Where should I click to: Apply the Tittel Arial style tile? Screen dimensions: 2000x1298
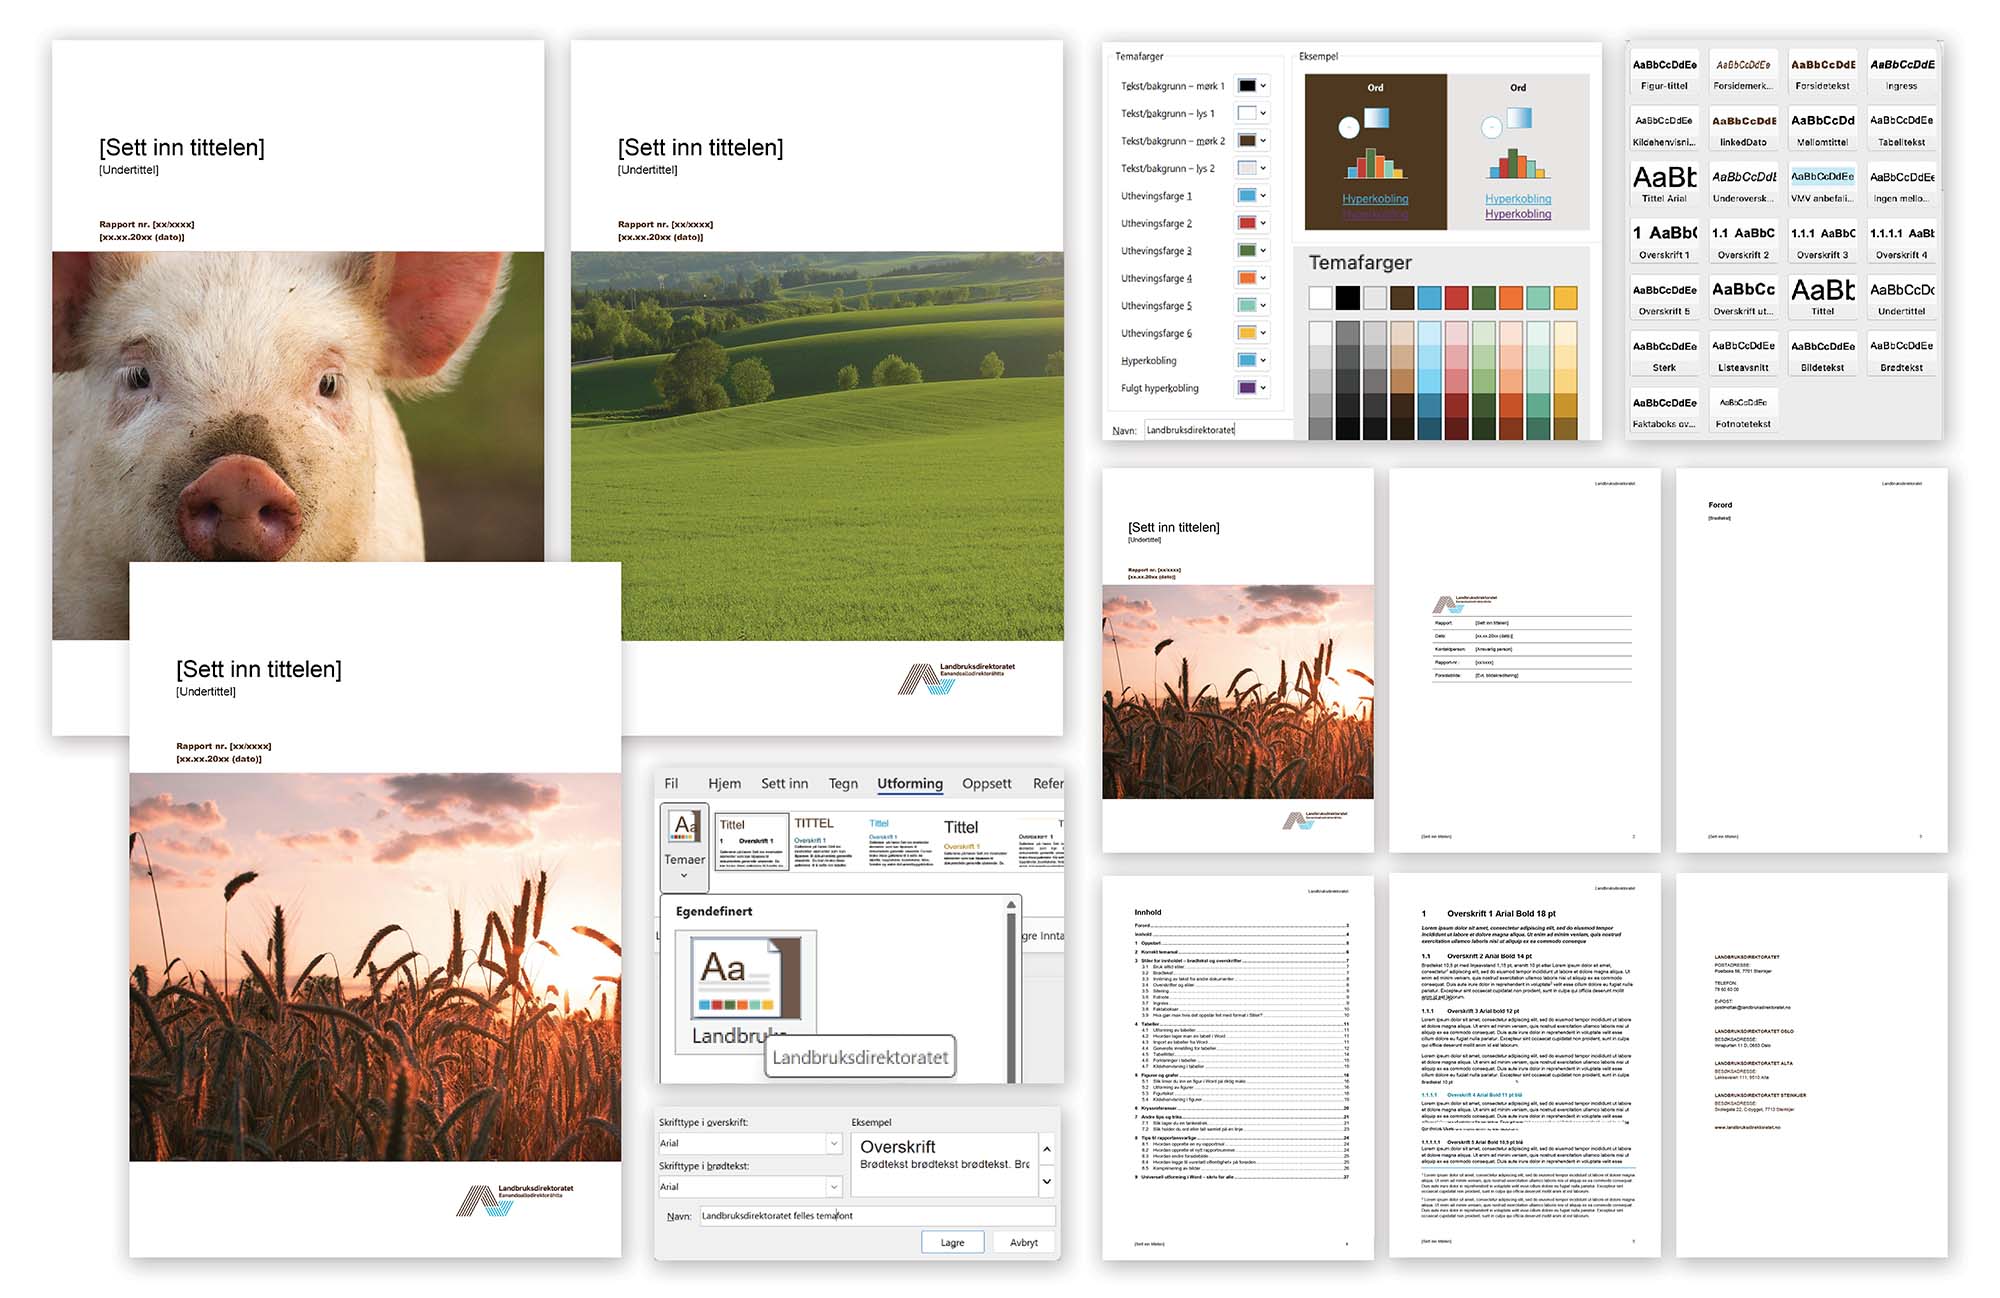click(1664, 185)
